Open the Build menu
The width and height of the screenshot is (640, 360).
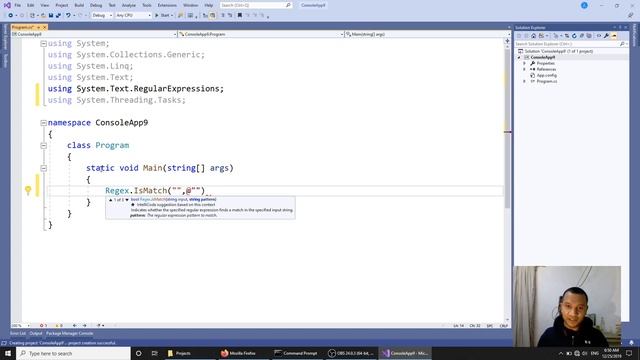[x=79, y=5]
